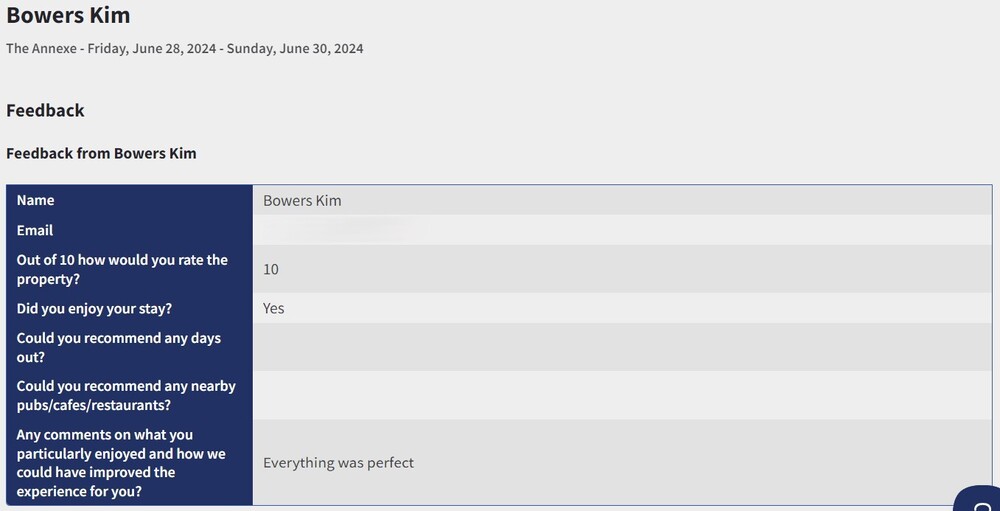The image size is (1000, 511).
Task: Select the rating value 10
Action: tap(271, 269)
